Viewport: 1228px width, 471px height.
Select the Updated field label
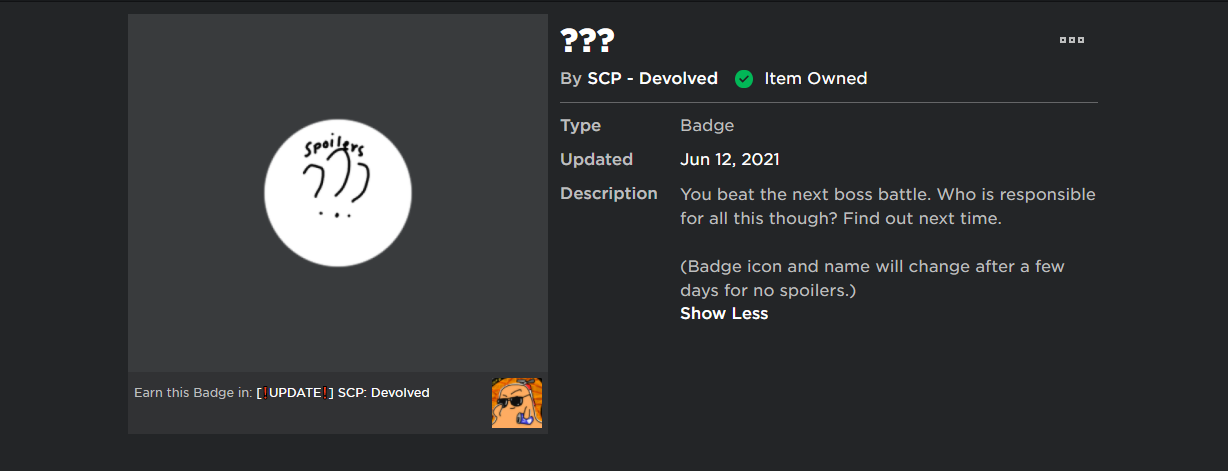(596, 159)
